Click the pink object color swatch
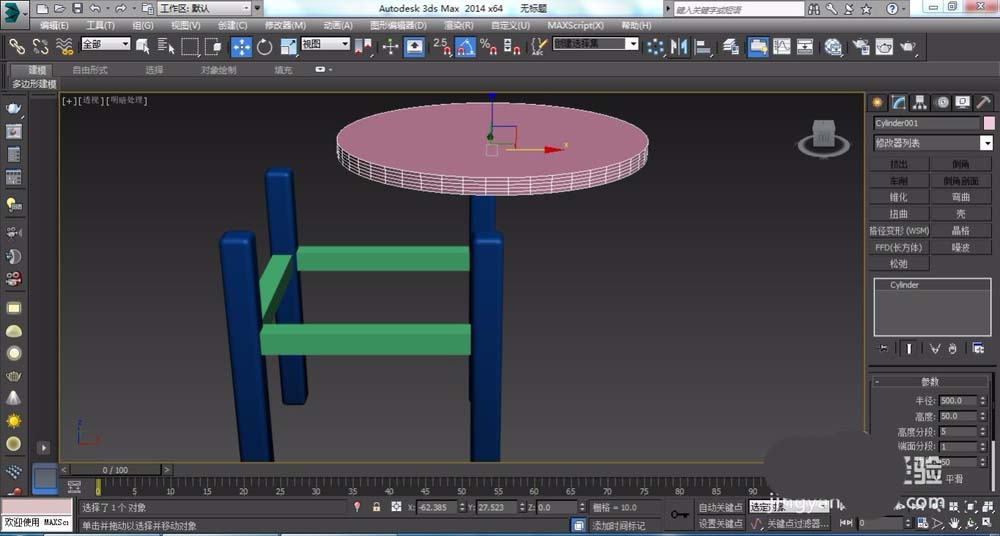 click(x=989, y=123)
